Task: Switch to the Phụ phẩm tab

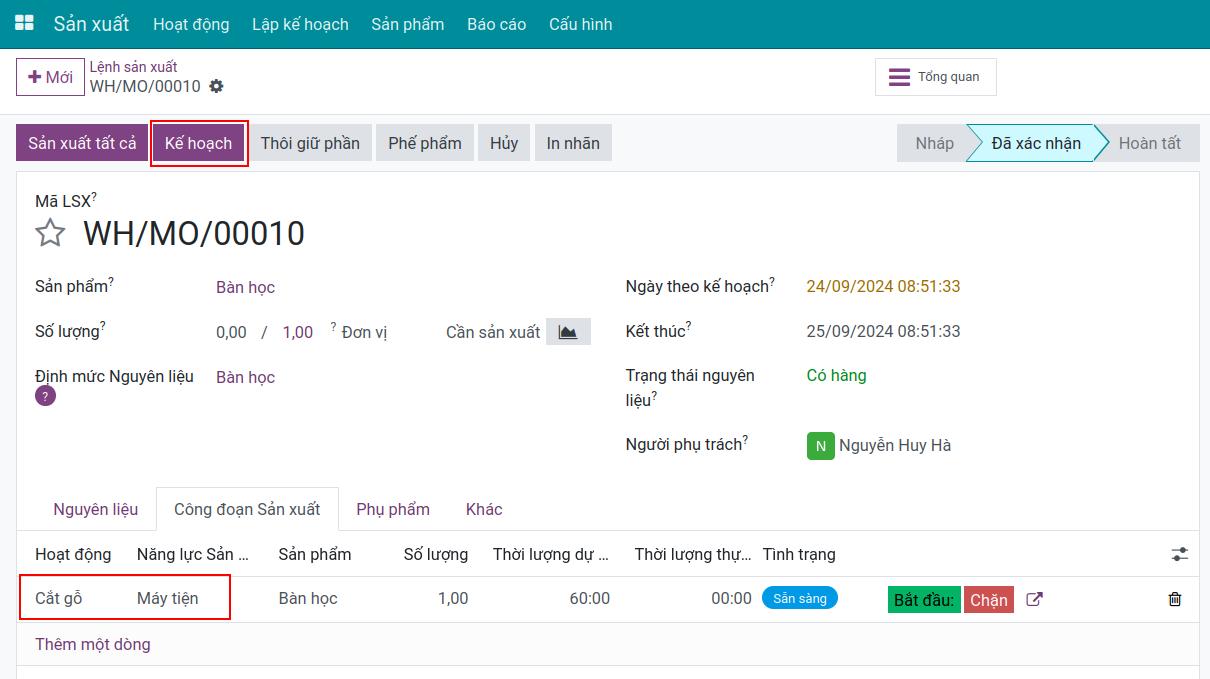Action: 393,509
